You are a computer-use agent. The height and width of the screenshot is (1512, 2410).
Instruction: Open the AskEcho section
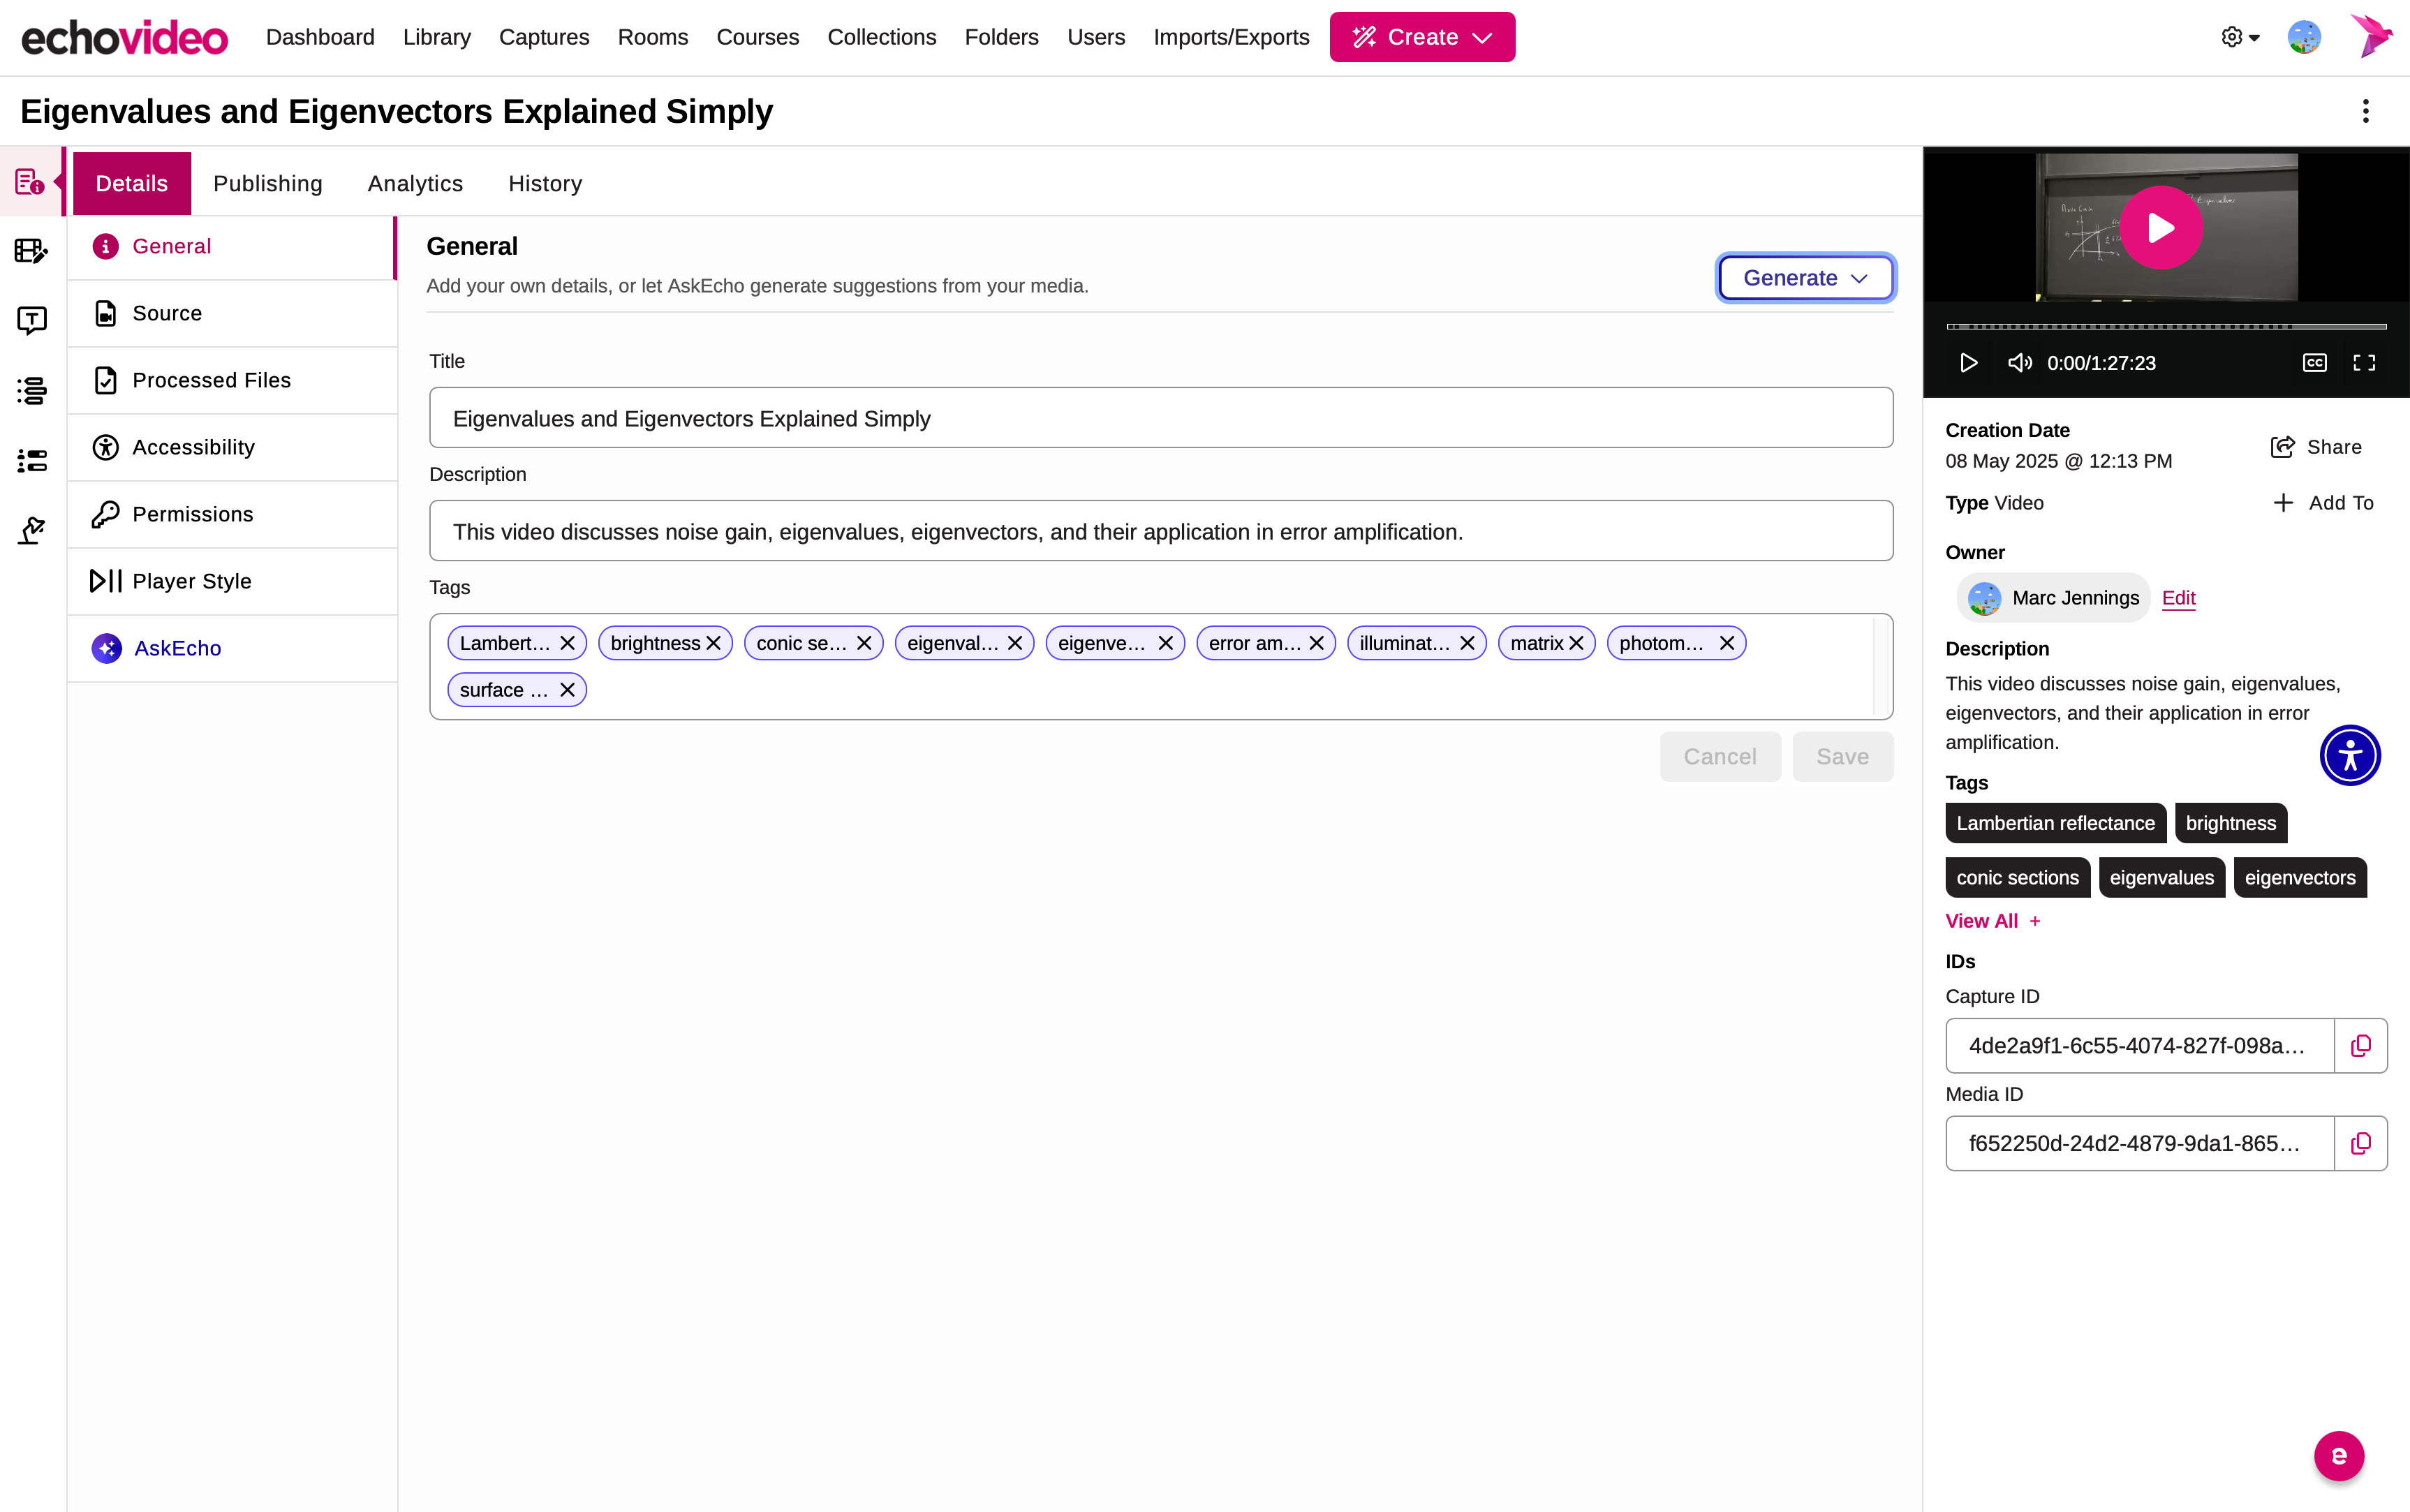(232, 648)
